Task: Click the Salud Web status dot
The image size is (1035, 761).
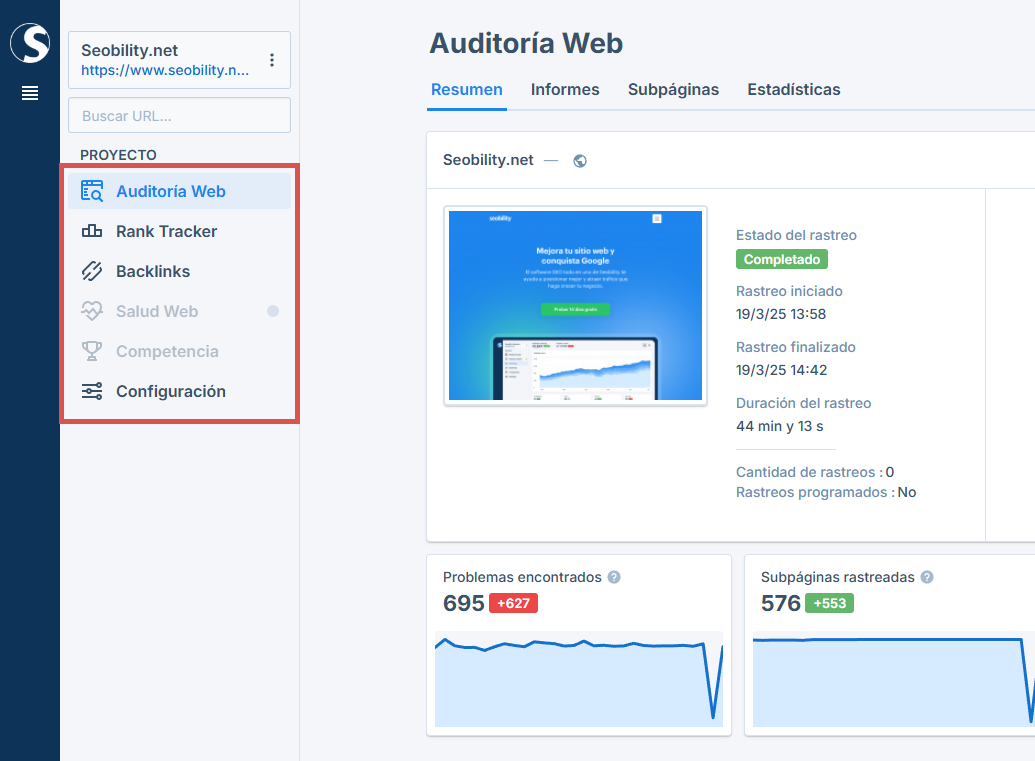Action: pos(273,311)
